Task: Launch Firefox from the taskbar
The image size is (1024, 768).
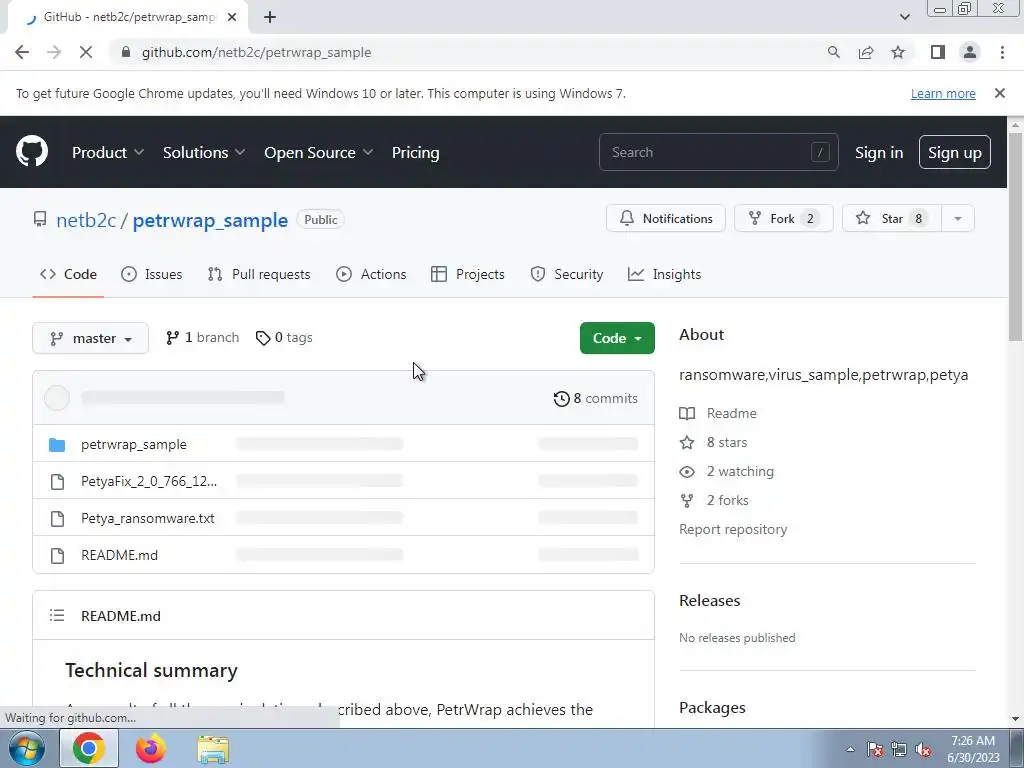Action: point(151,748)
